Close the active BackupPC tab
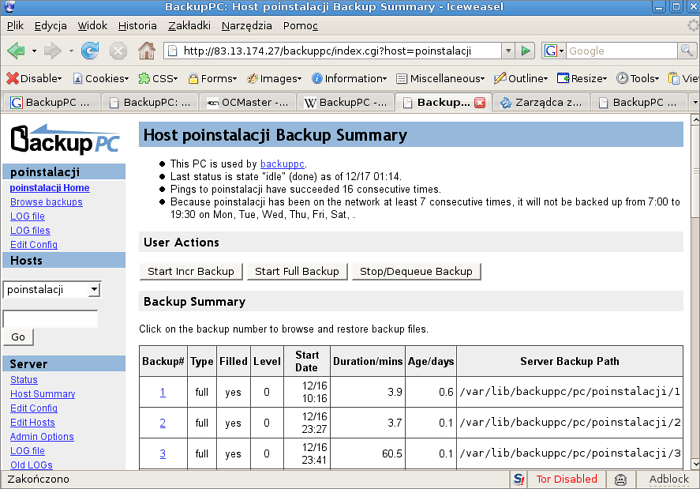Screen dimensions: 700x489 (480, 102)
